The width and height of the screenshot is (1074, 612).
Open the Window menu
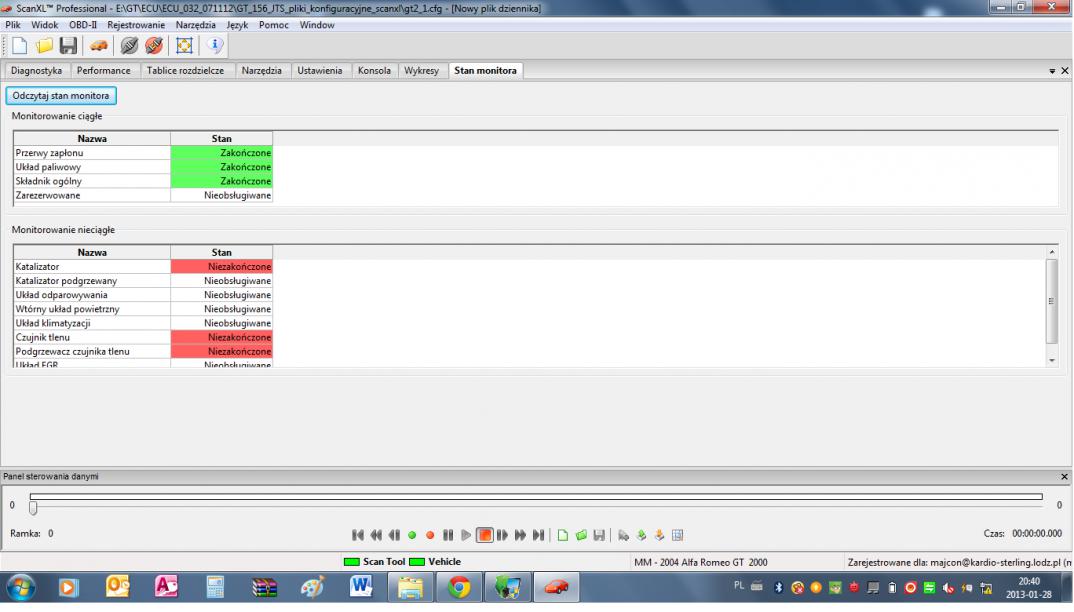point(317,25)
